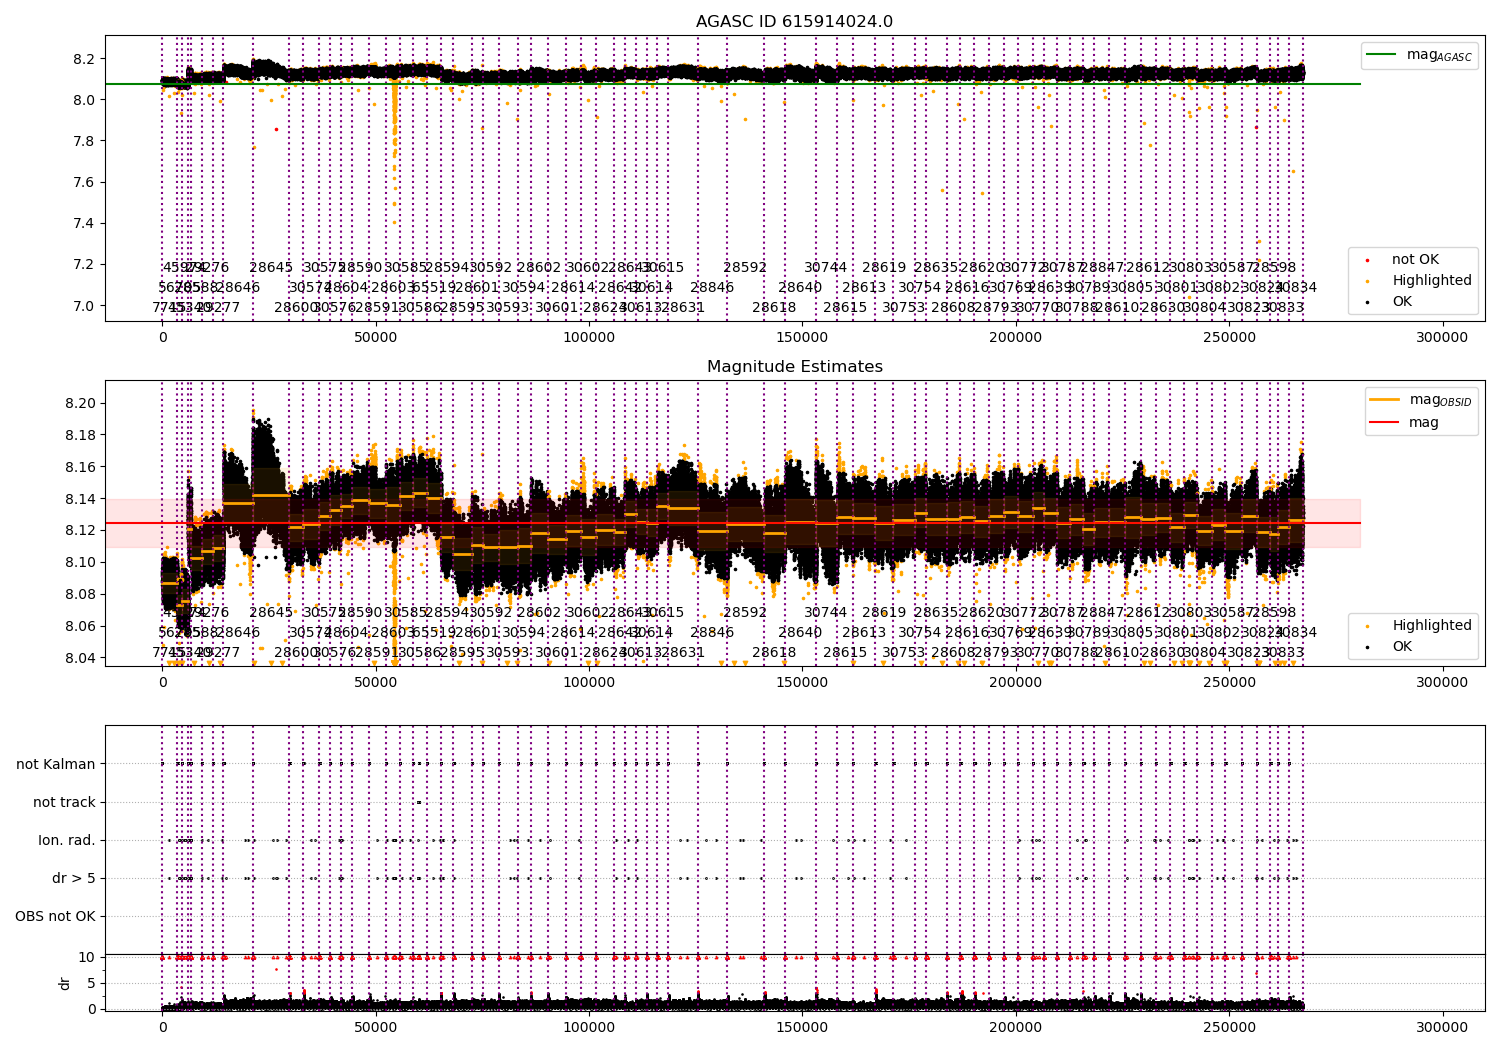Click obsid label '28613' in Magnitude Estimates plot
Viewport: 1500px width, 1050px height.
pos(864,633)
